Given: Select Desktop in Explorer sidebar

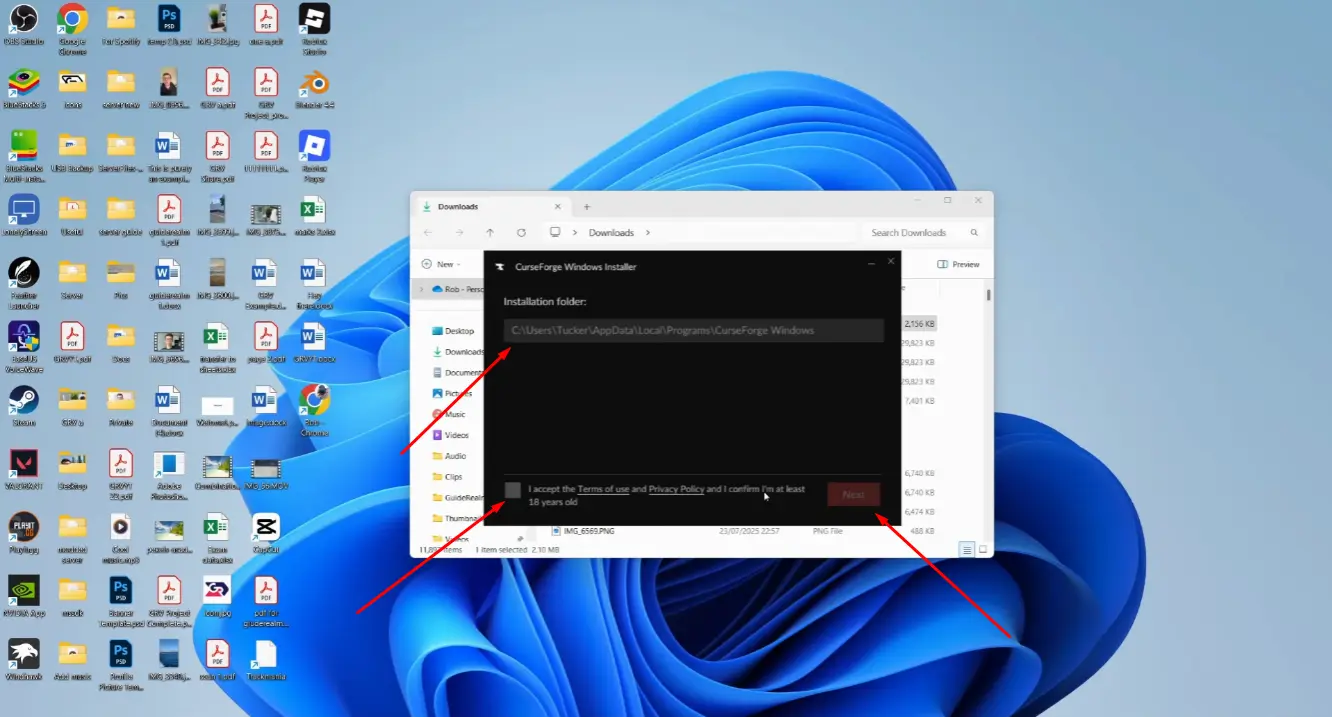Looking at the screenshot, I should [x=452, y=330].
